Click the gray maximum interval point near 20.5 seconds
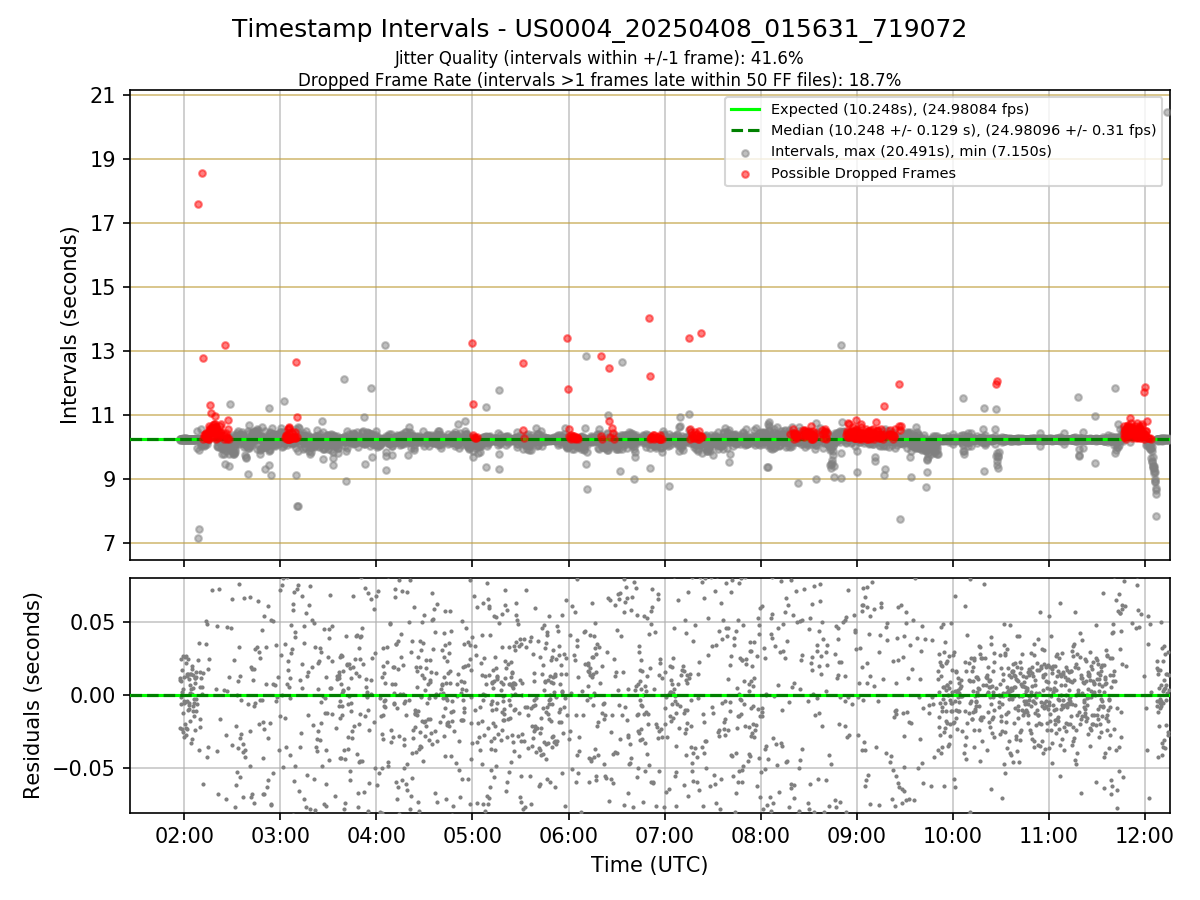Image resolution: width=1200 pixels, height=900 pixels. (1167, 112)
